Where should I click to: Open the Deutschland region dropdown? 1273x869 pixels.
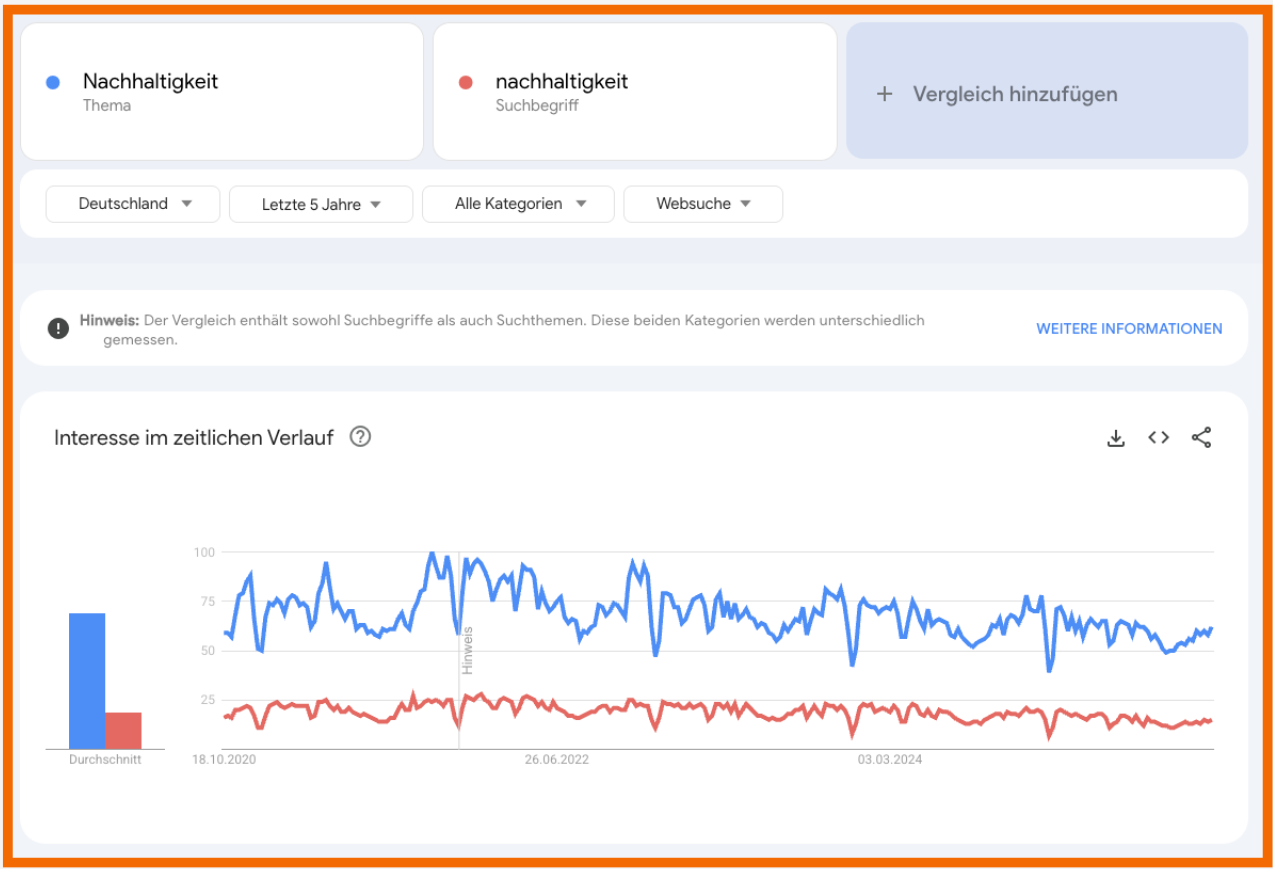133,204
